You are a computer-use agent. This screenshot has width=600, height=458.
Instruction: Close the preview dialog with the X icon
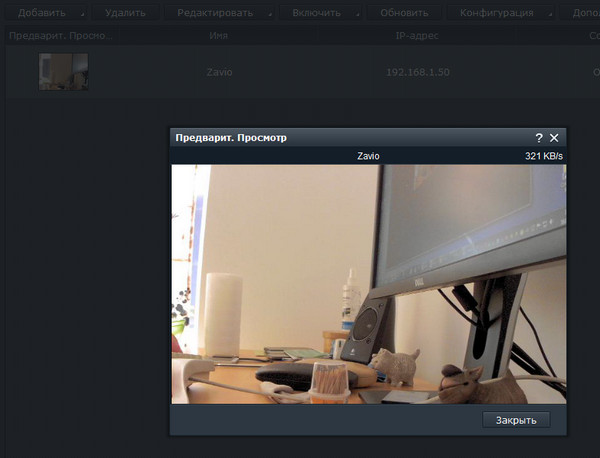coord(555,138)
